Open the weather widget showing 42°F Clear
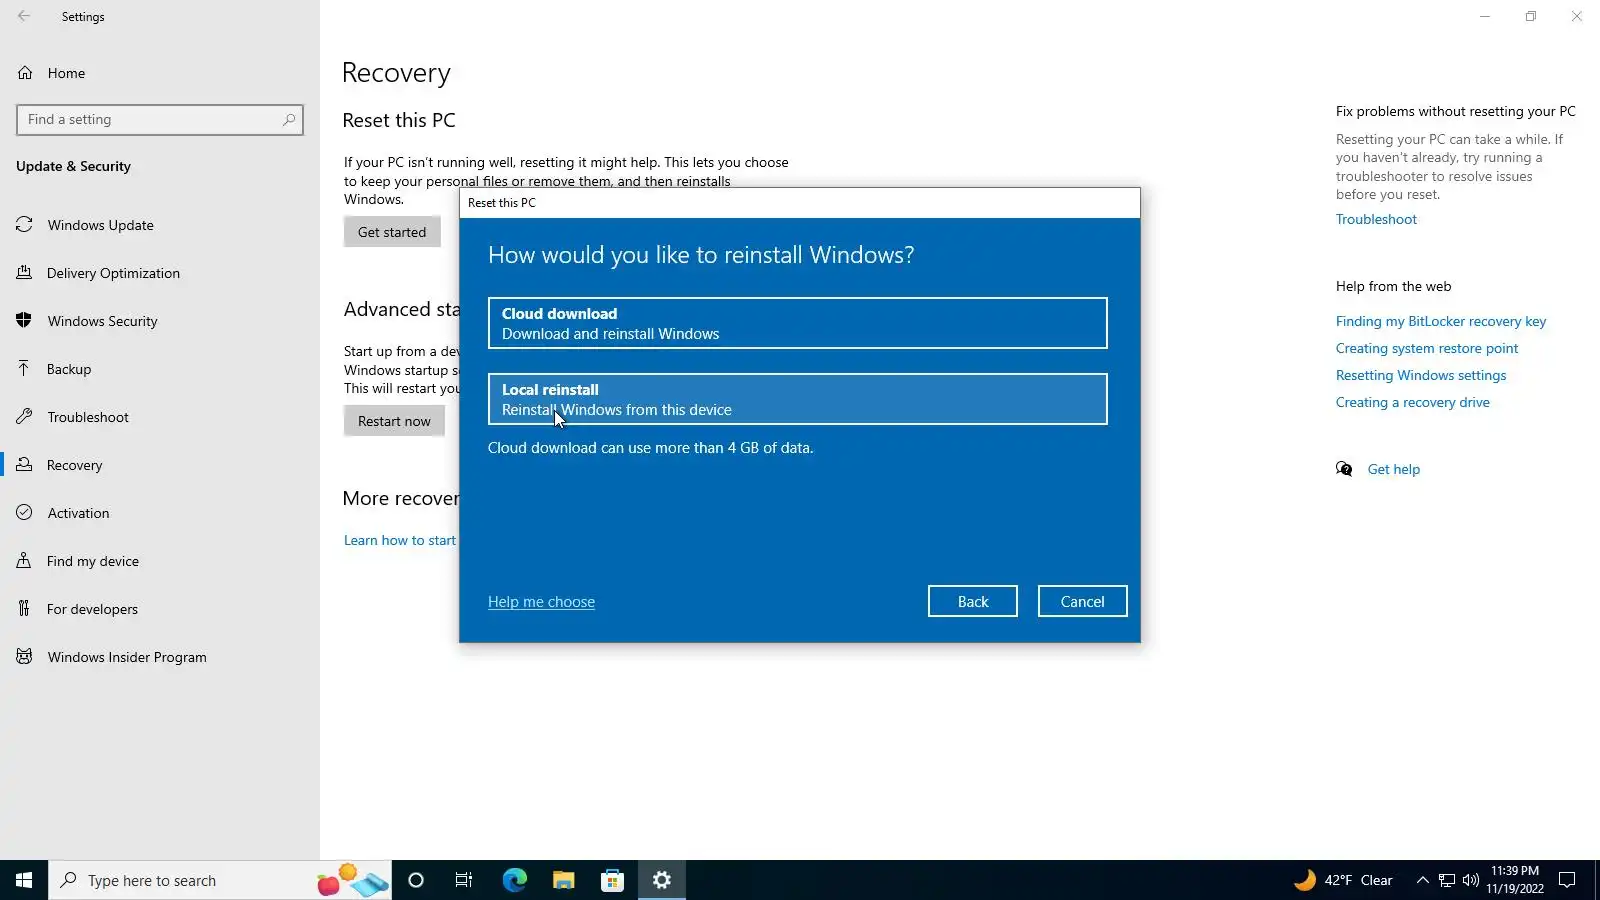Screen dimensions: 1600x900 1343,880
